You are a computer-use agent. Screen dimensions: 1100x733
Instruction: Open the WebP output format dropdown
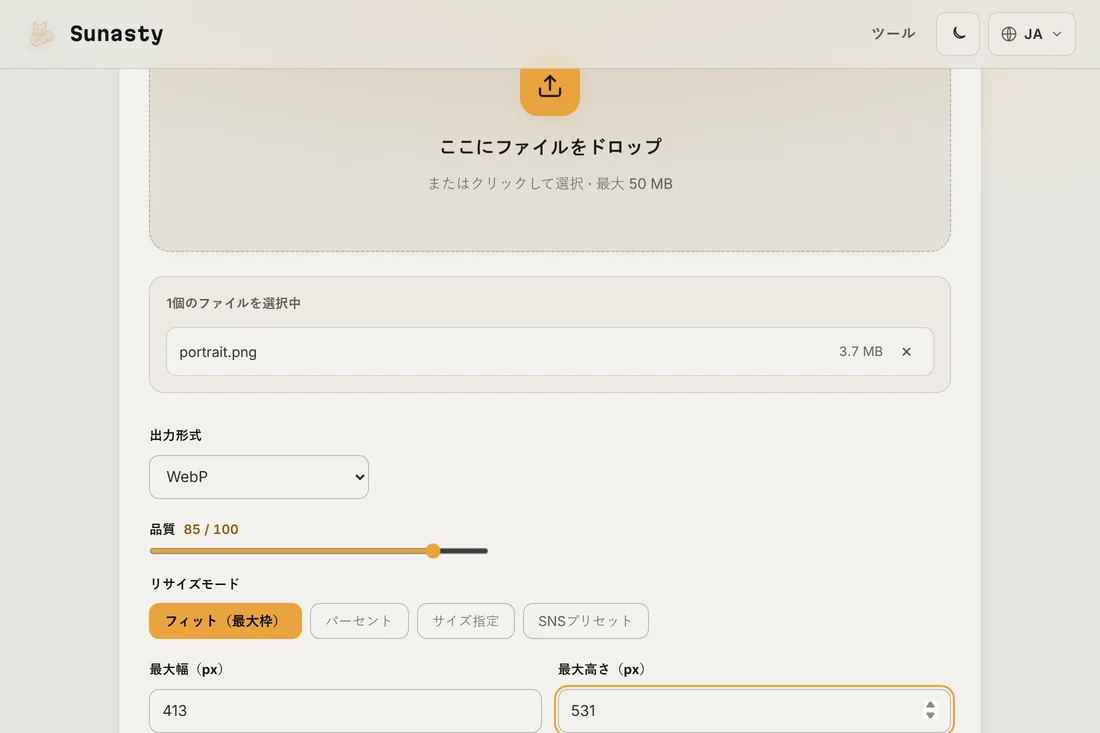[x=259, y=477]
